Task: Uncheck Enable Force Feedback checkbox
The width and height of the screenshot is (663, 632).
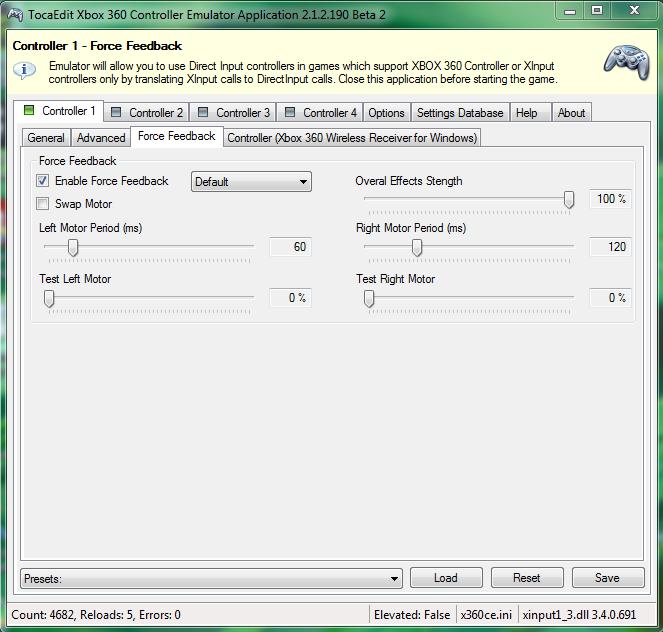Action: [42, 181]
